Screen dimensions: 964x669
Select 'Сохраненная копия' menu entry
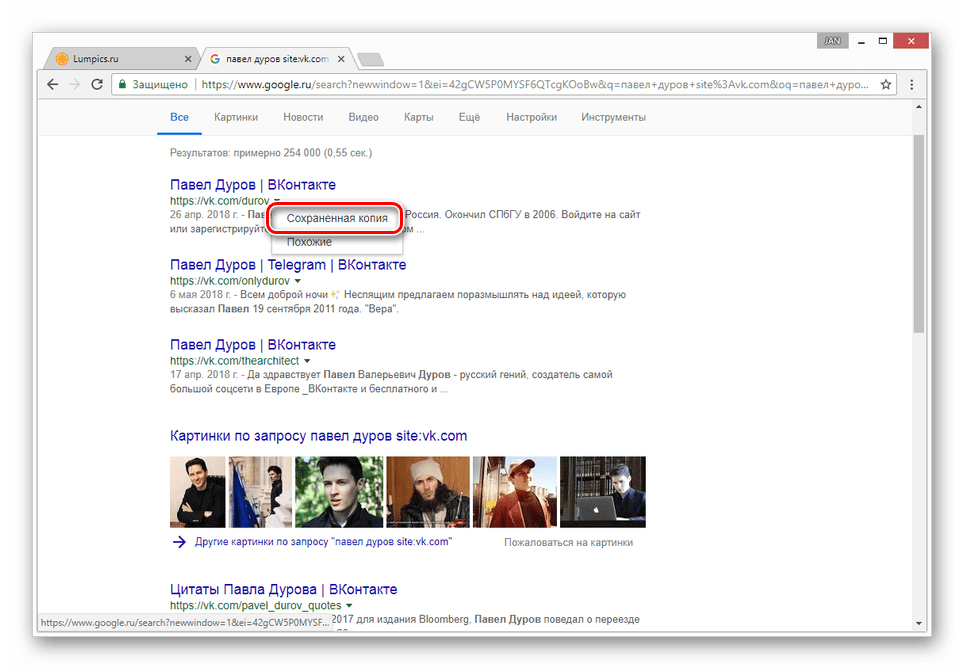(336, 217)
